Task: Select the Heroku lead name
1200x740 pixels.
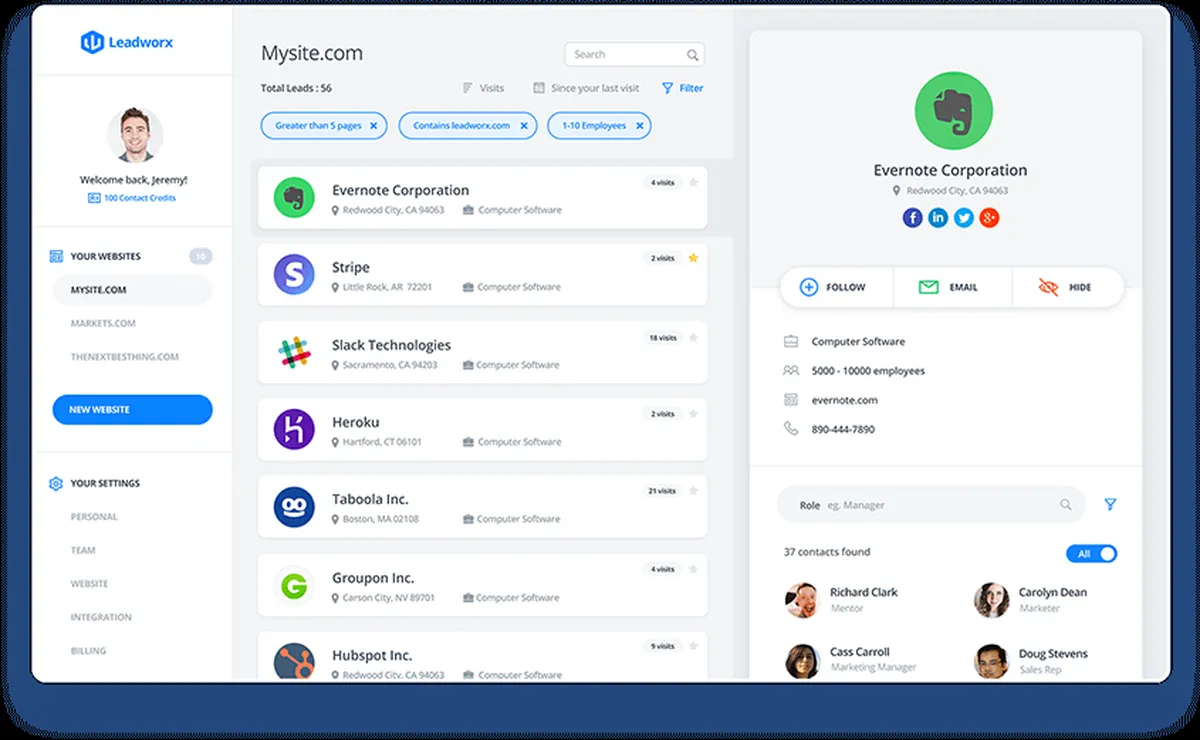Action: coord(356,422)
